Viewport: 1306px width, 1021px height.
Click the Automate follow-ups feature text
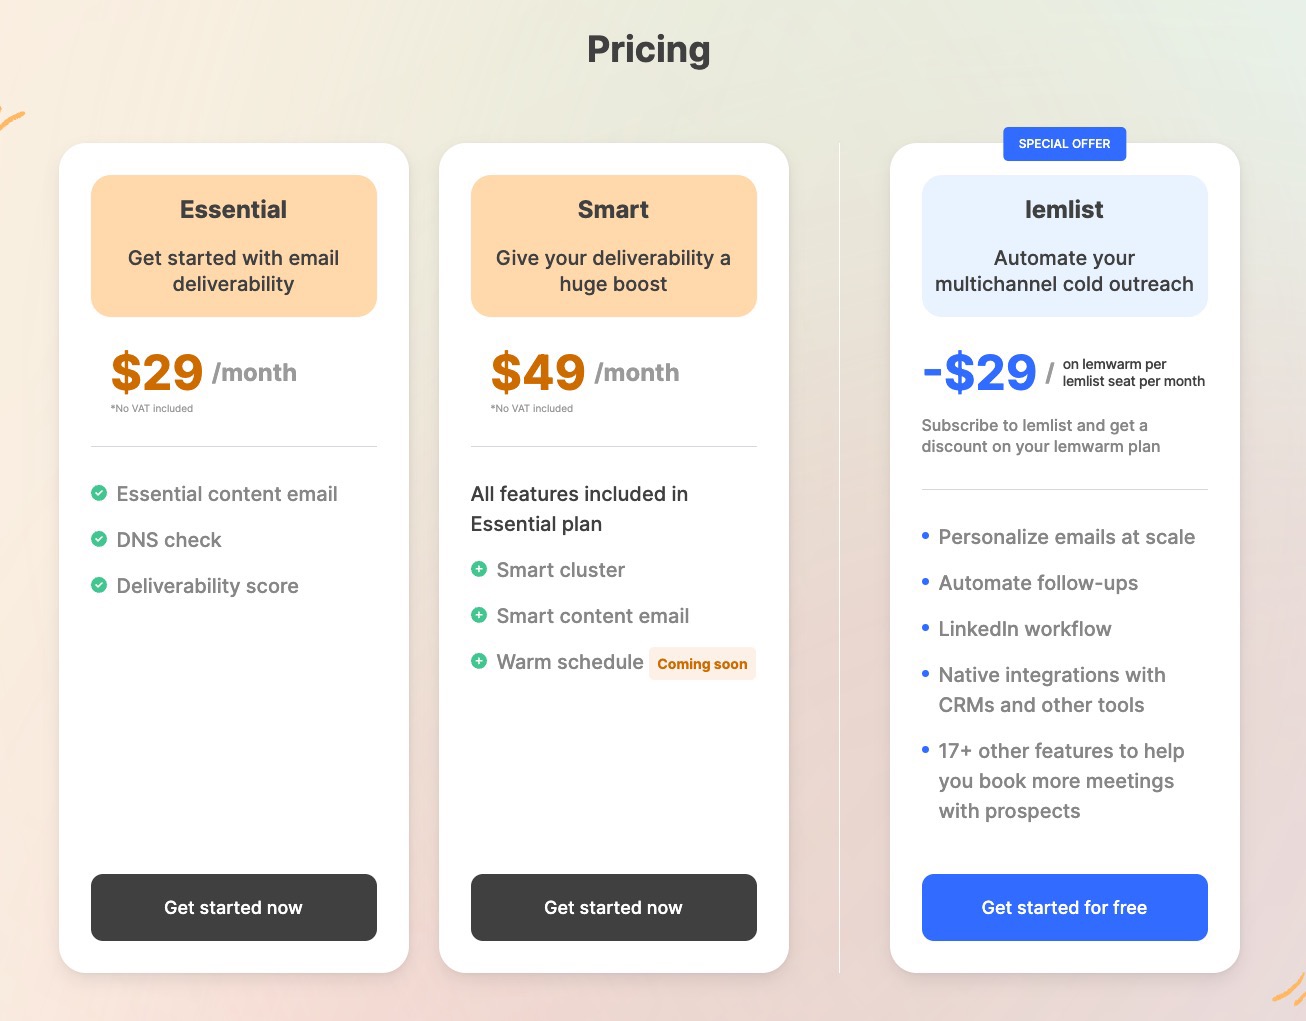pos(1038,583)
